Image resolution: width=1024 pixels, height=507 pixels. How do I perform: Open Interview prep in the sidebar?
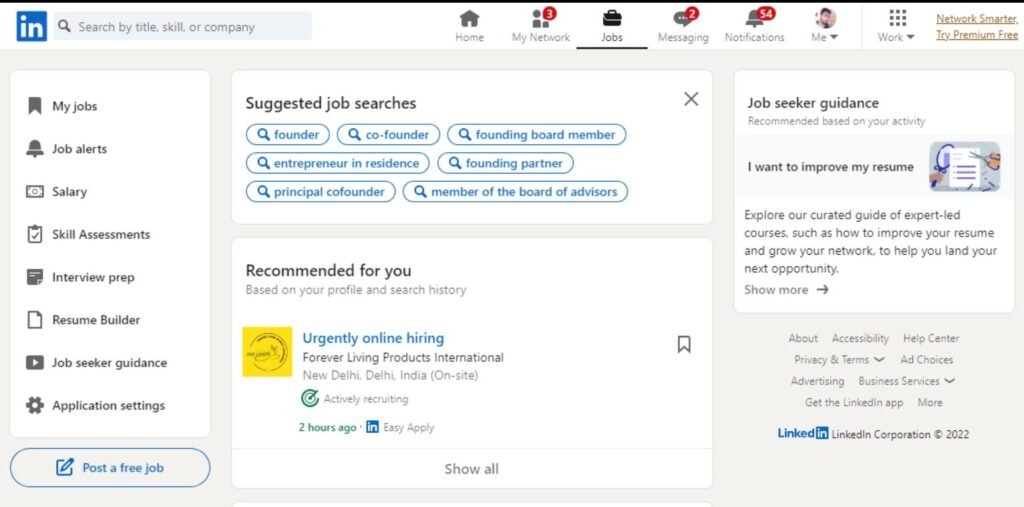[93, 278]
